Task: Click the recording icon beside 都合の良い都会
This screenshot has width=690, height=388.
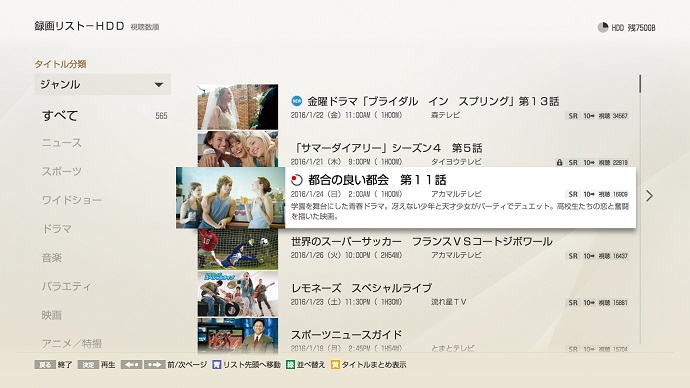Action: [x=297, y=180]
